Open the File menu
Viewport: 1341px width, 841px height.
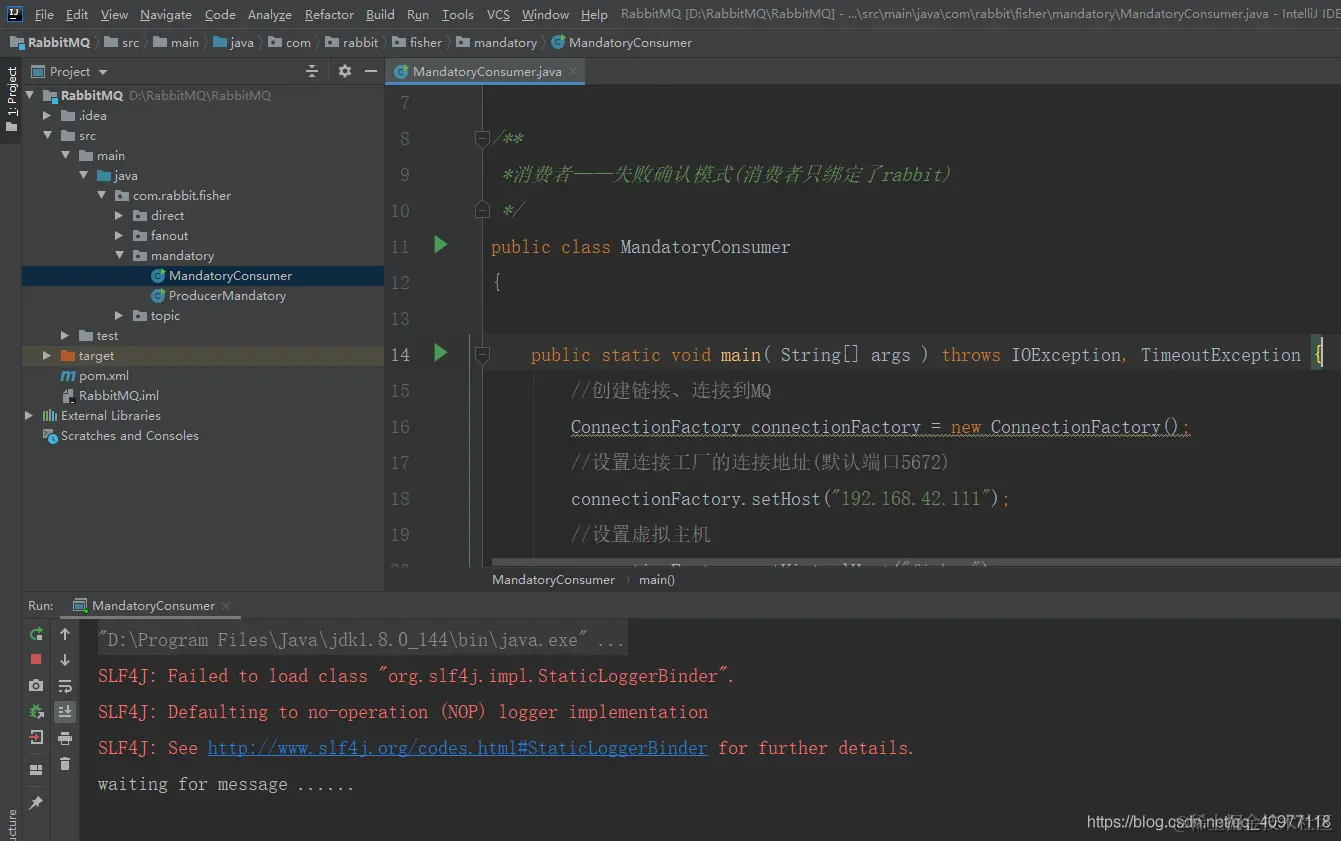tap(44, 14)
